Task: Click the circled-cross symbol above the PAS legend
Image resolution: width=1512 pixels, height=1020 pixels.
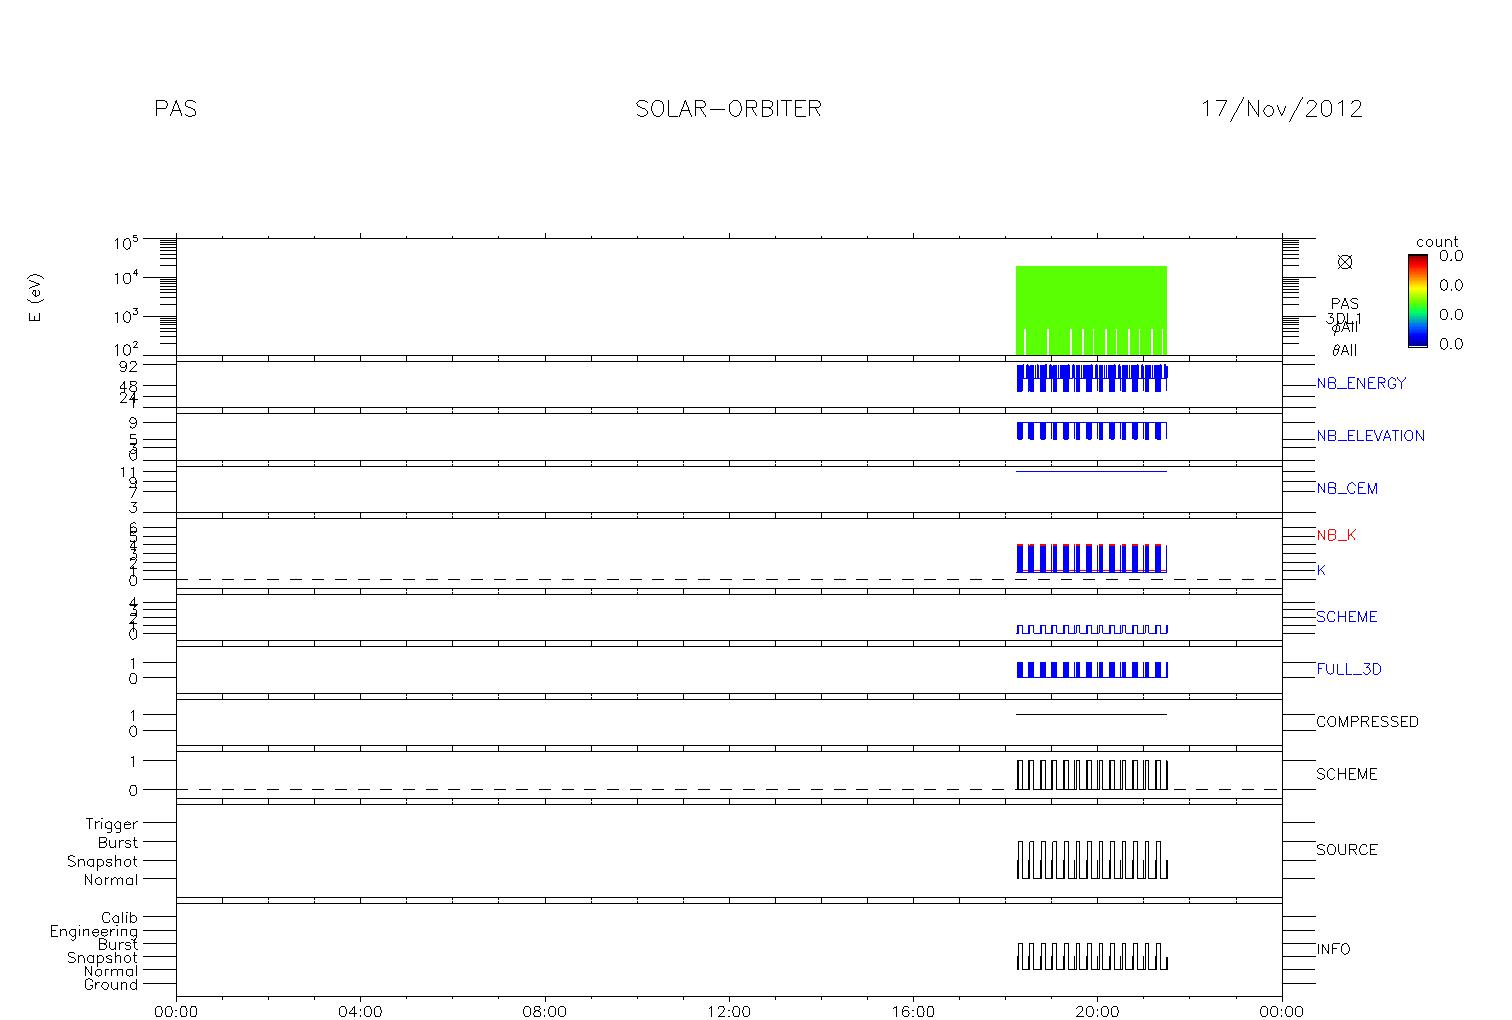Action: (x=1345, y=262)
